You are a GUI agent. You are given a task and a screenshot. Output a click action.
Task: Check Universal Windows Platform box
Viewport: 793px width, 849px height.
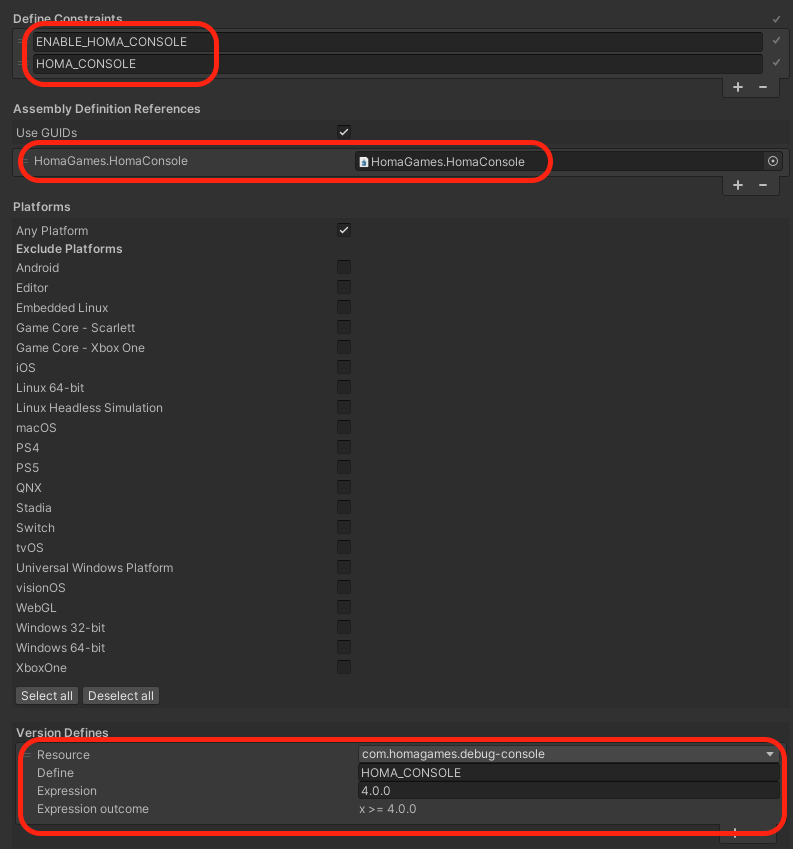coord(344,567)
